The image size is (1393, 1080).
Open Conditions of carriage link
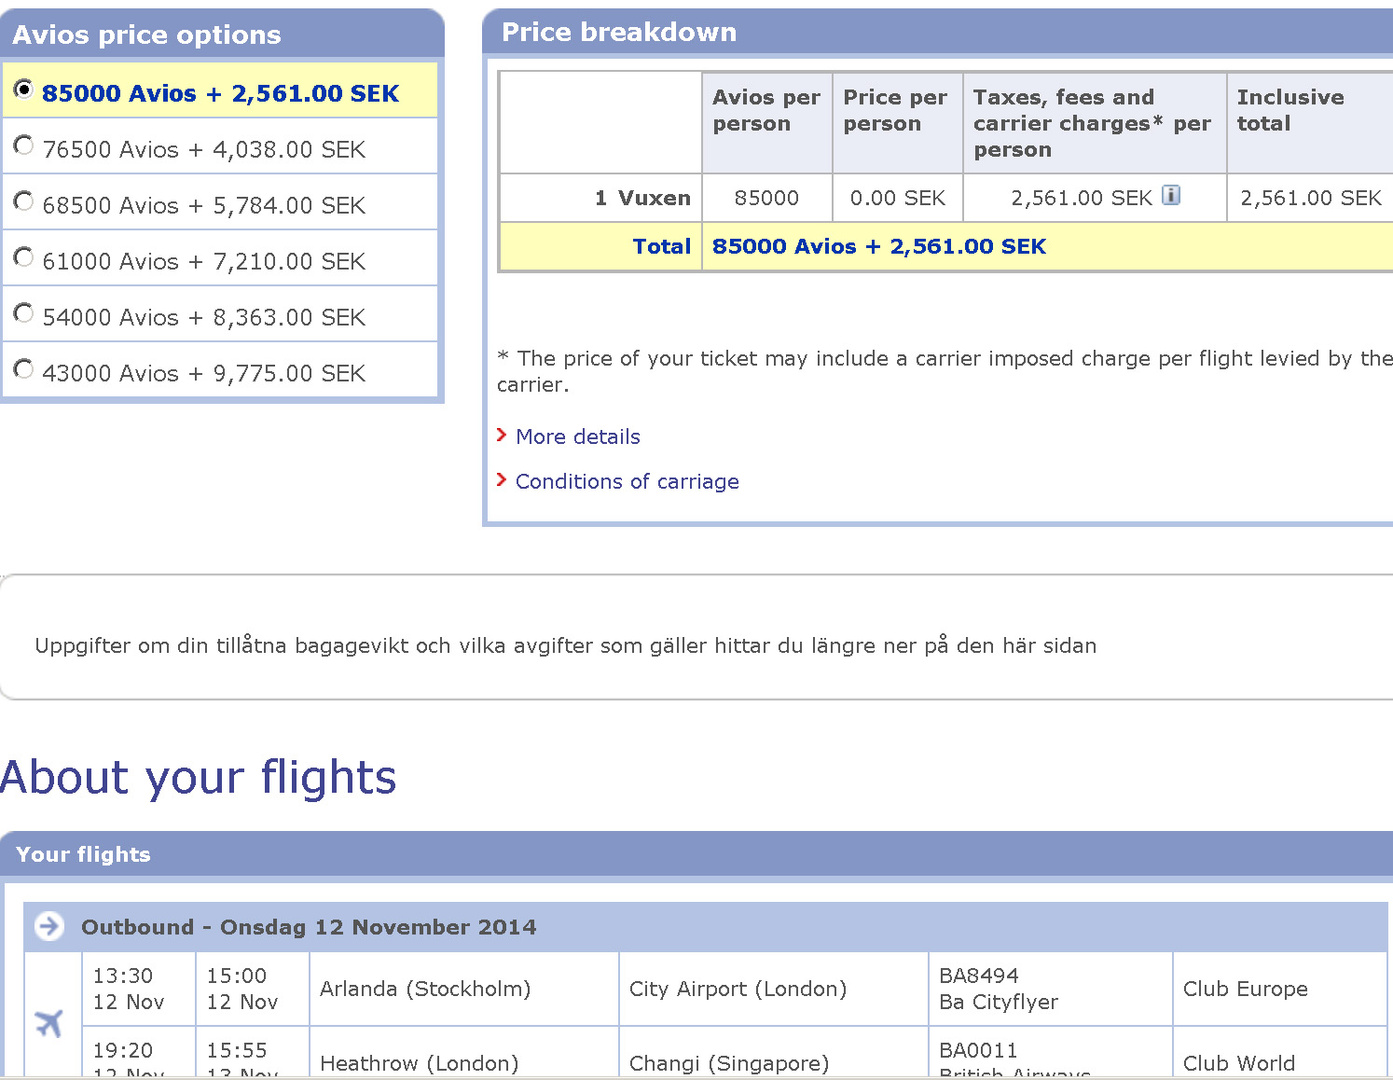tap(627, 482)
